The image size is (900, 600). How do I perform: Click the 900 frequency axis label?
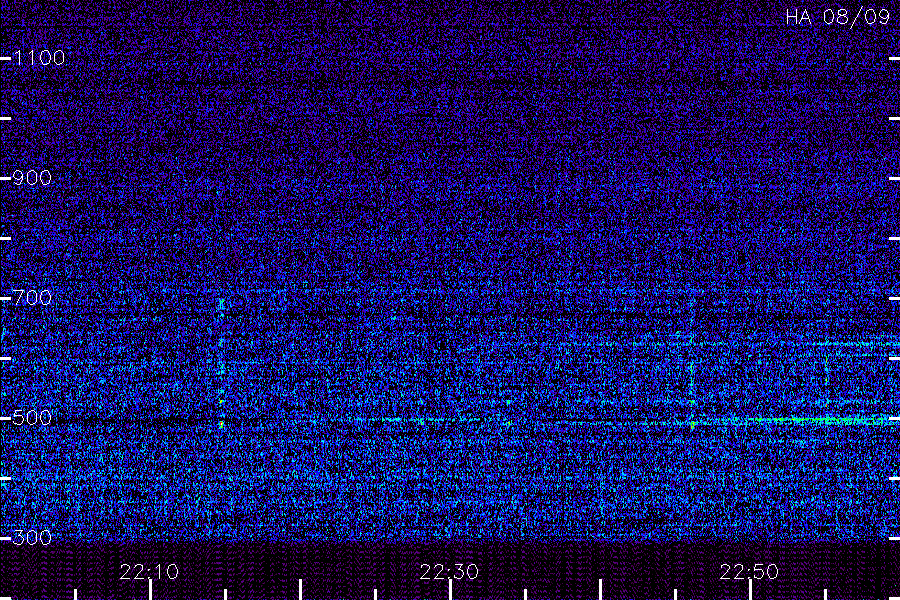[32, 177]
